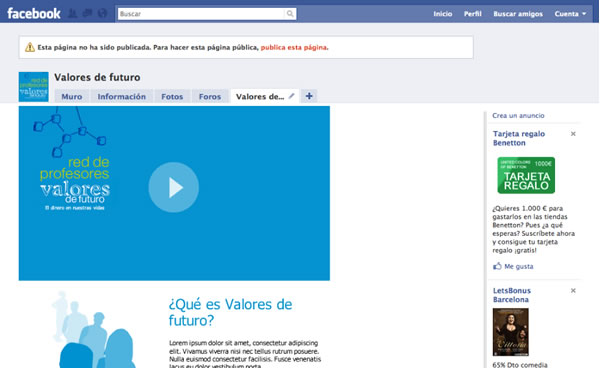Add a new tab with plus icon
600x368 pixels.
[x=309, y=96]
